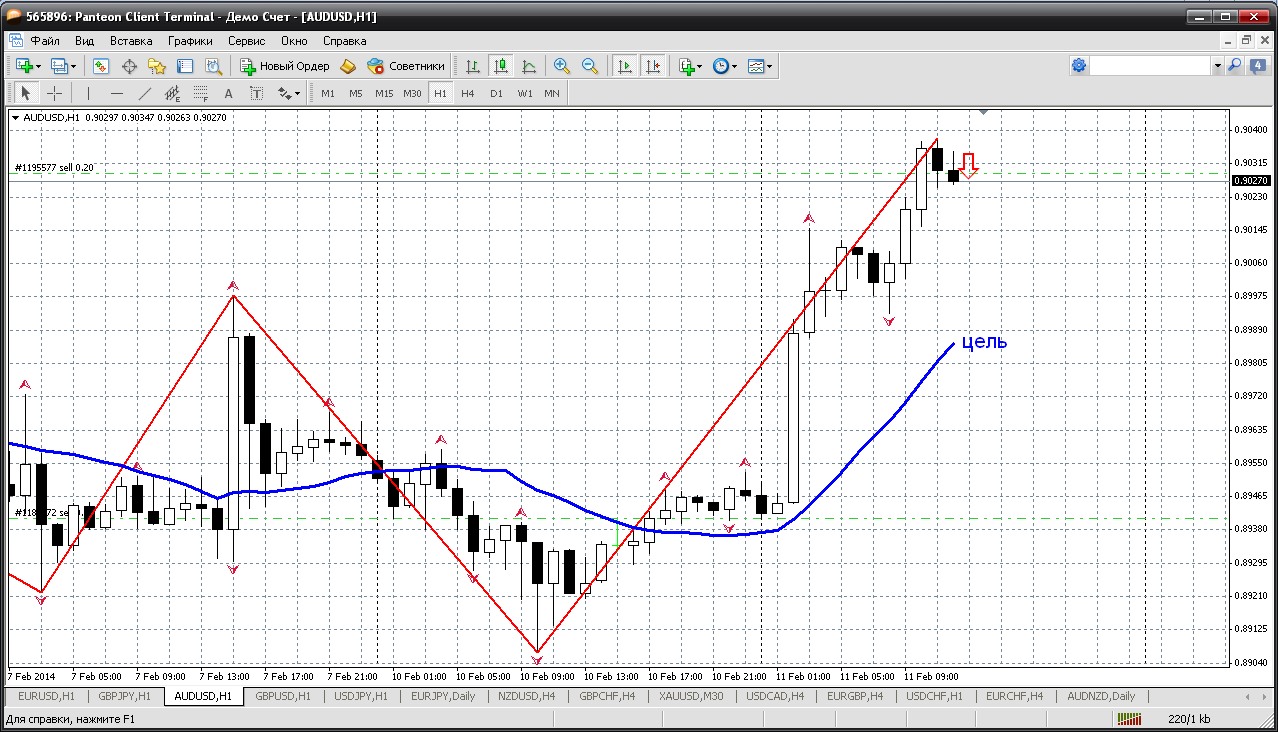Click the Новый Ордер button
The width and height of the screenshot is (1278, 732).
(x=285, y=66)
